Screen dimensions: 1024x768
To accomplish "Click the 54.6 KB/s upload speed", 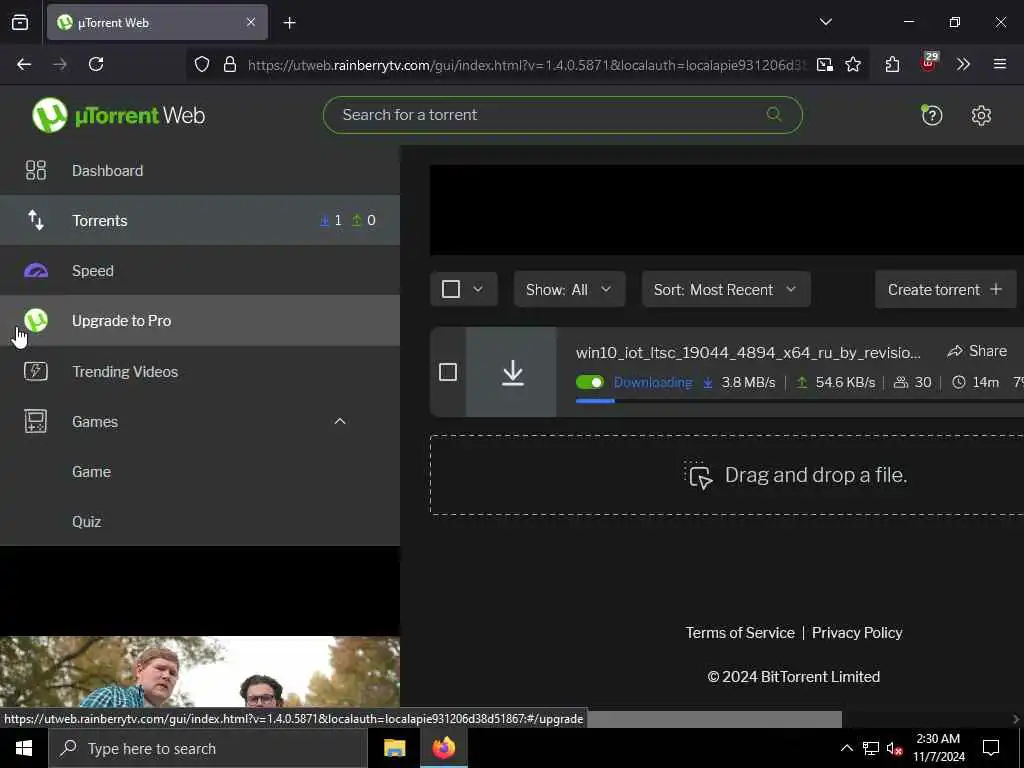I will pos(845,383).
